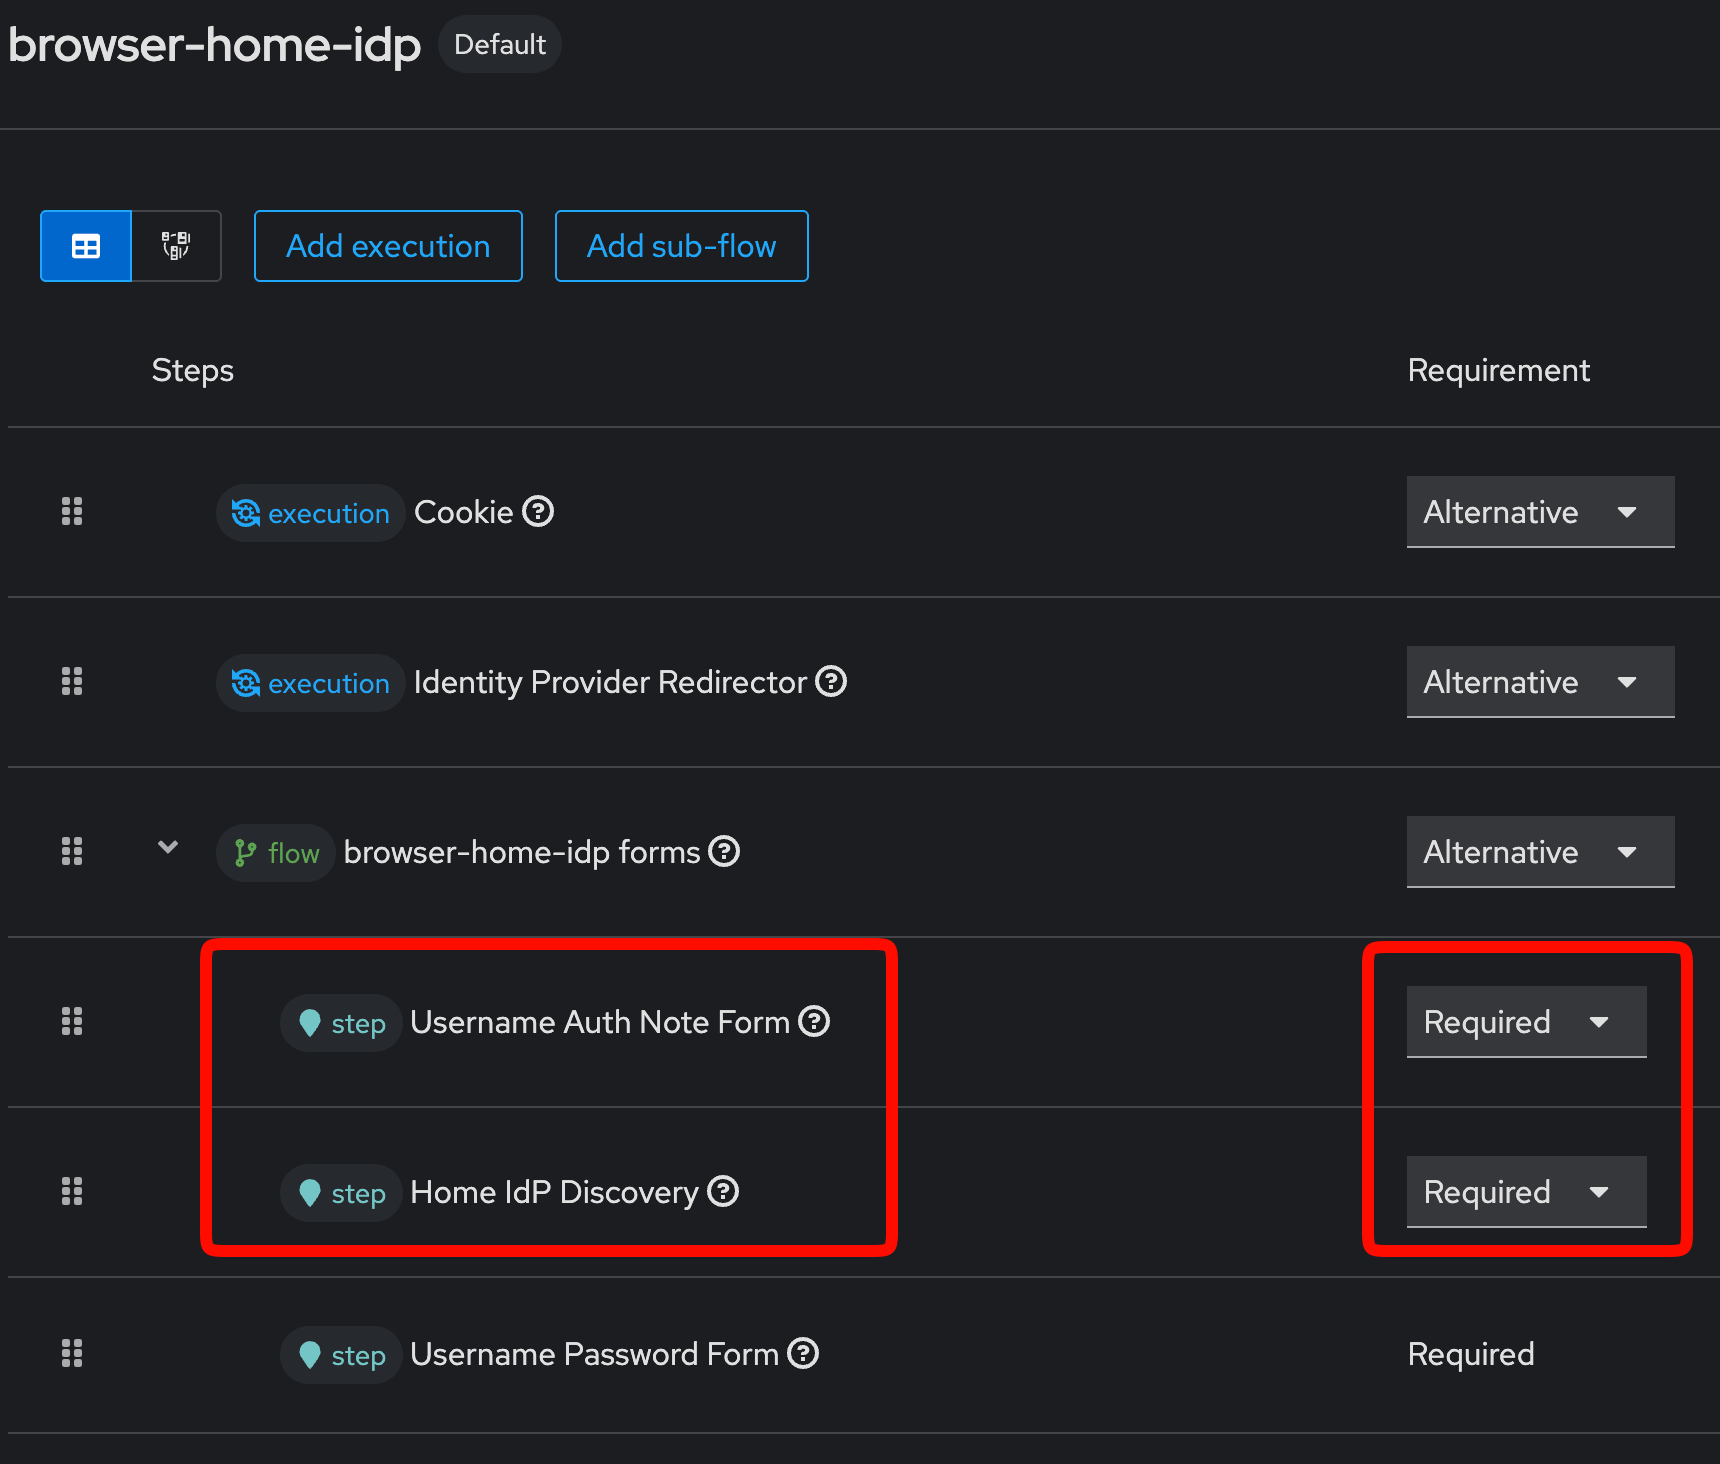Open the Cookie requirement dropdown
Screen dimensions: 1720x1464
[x=1539, y=512]
